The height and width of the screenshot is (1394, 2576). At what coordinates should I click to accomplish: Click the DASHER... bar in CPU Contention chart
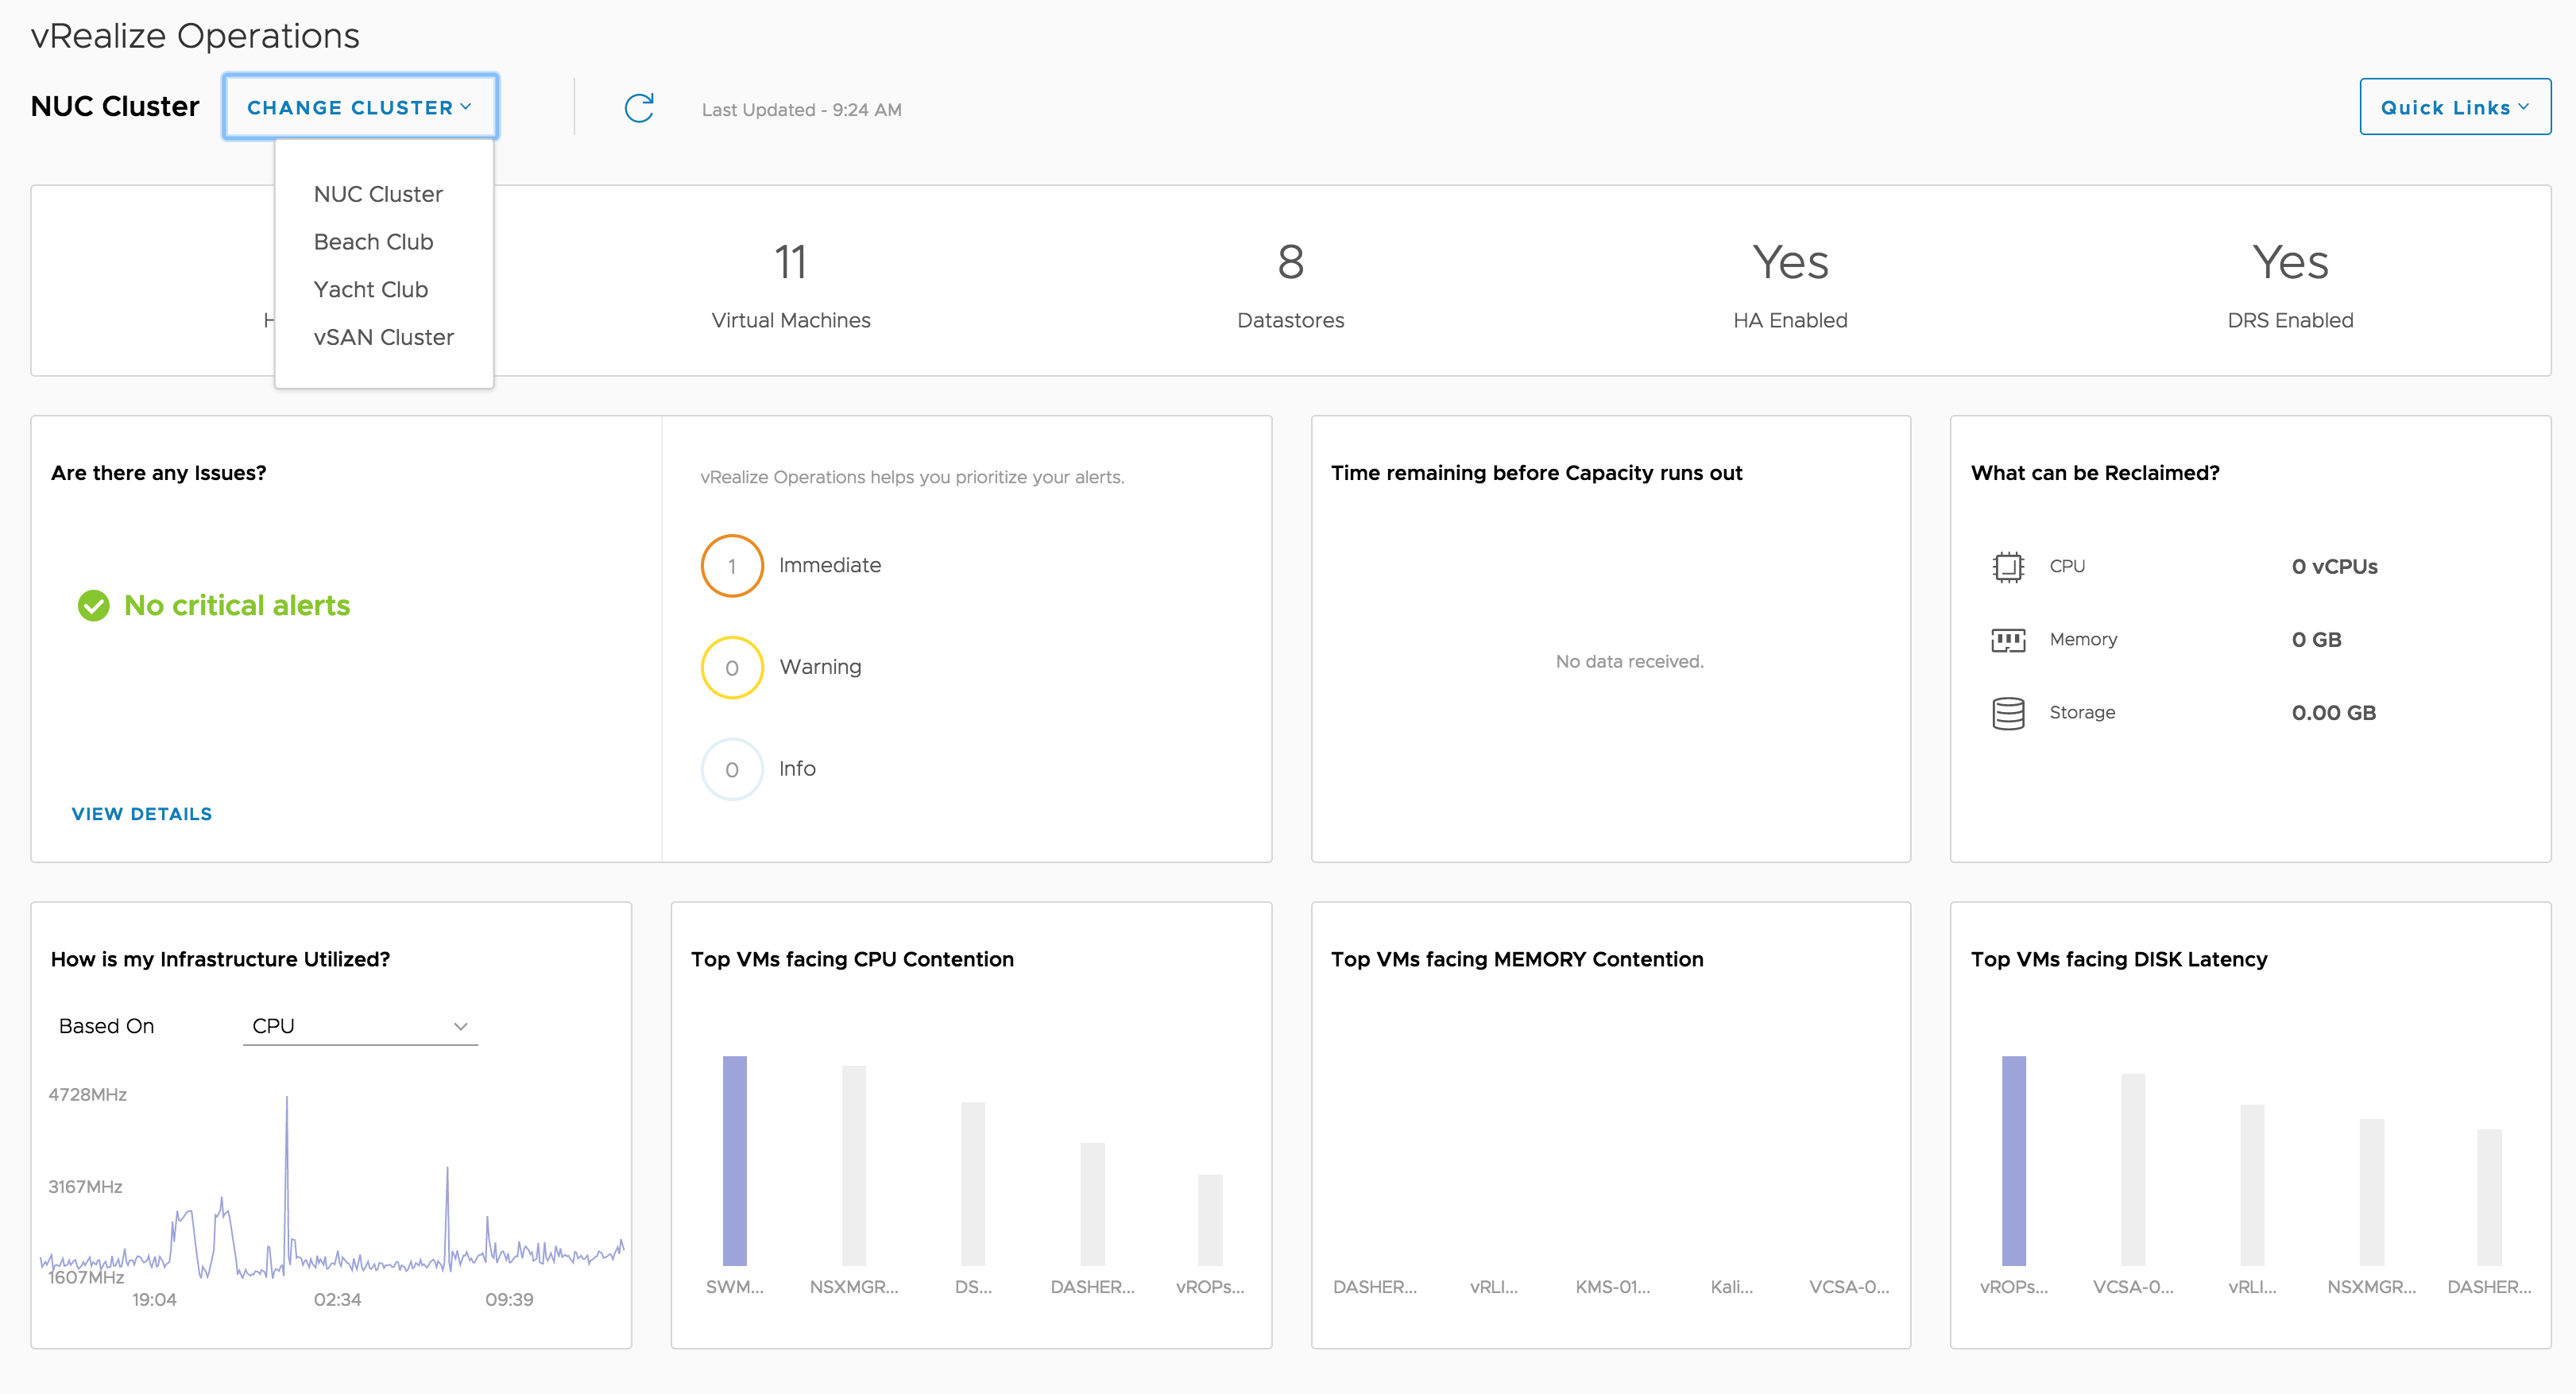[1092, 1204]
